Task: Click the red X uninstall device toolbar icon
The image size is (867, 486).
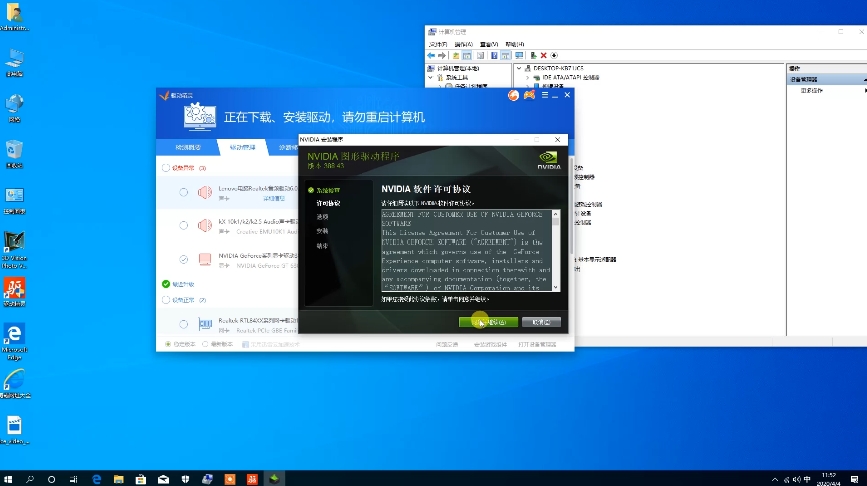Action: click(544, 55)
